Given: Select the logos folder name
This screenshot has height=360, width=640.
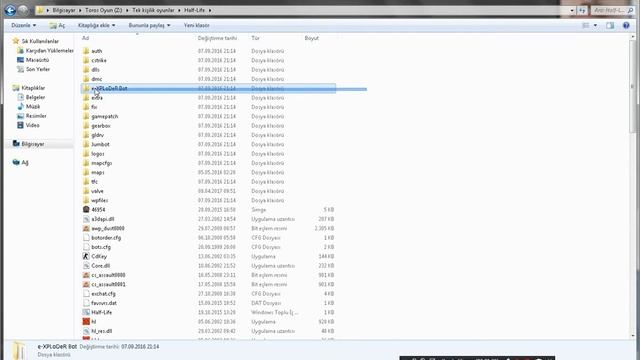Looking at the screenshot, I should [98, 153].
